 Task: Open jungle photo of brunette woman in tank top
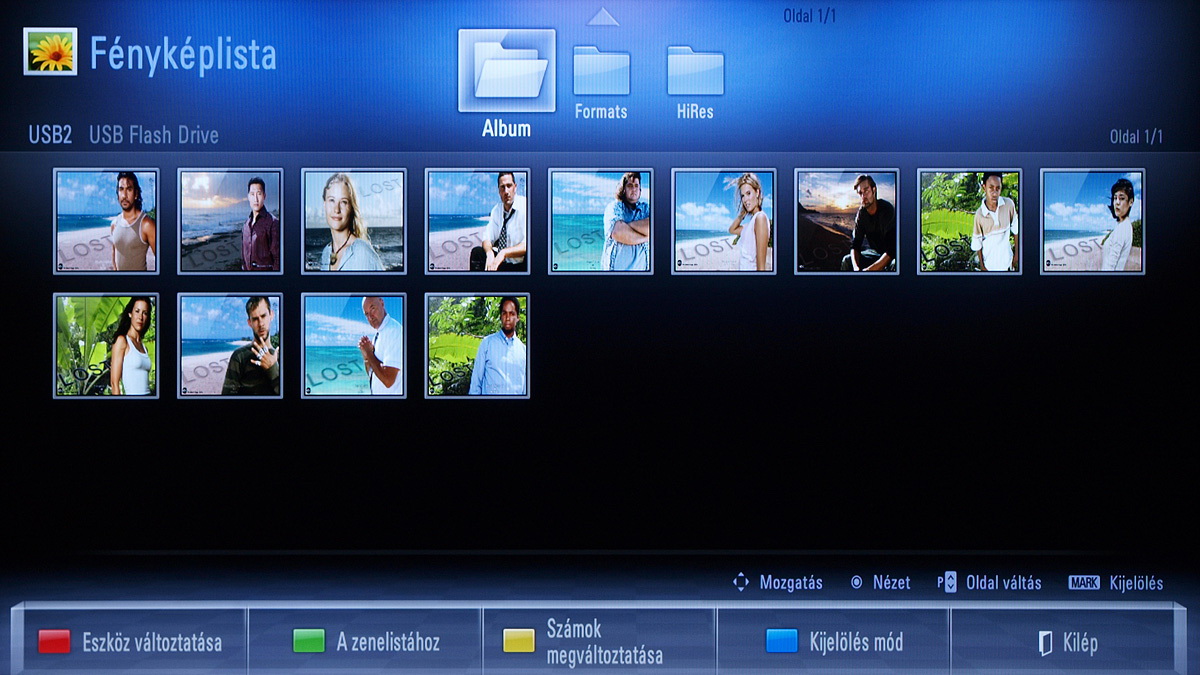tap(106, 346)
